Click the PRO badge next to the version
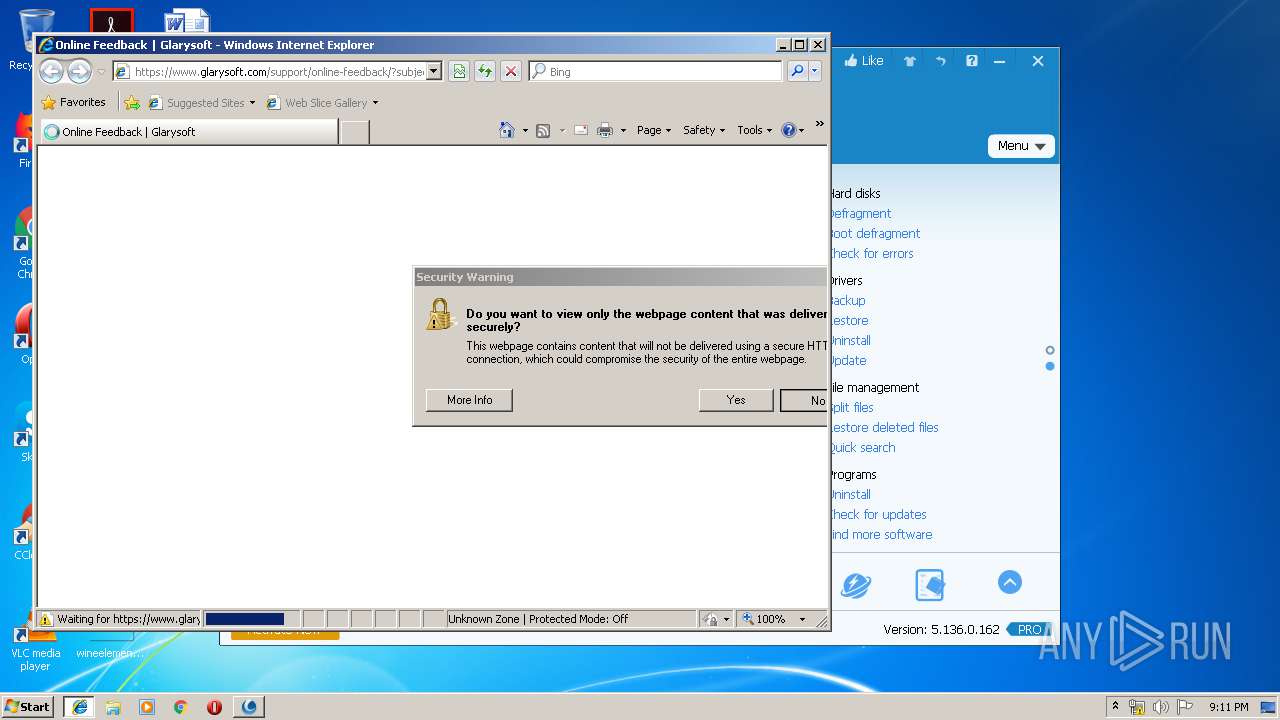 [1029, 630]
